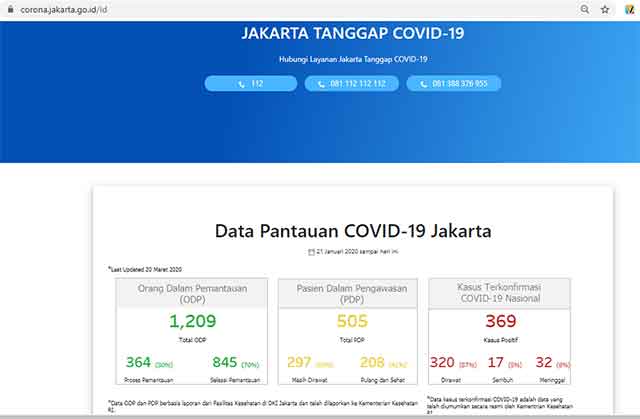Screen dimensions: 640x419
Task: Click the 1,209 Total ODP value
Action: coord(192,321)
